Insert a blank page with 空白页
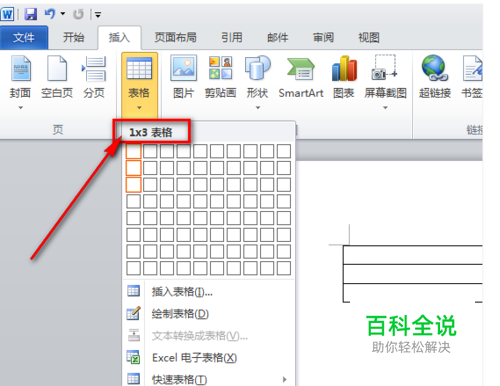The image size is (500, 386). [57, 77]
